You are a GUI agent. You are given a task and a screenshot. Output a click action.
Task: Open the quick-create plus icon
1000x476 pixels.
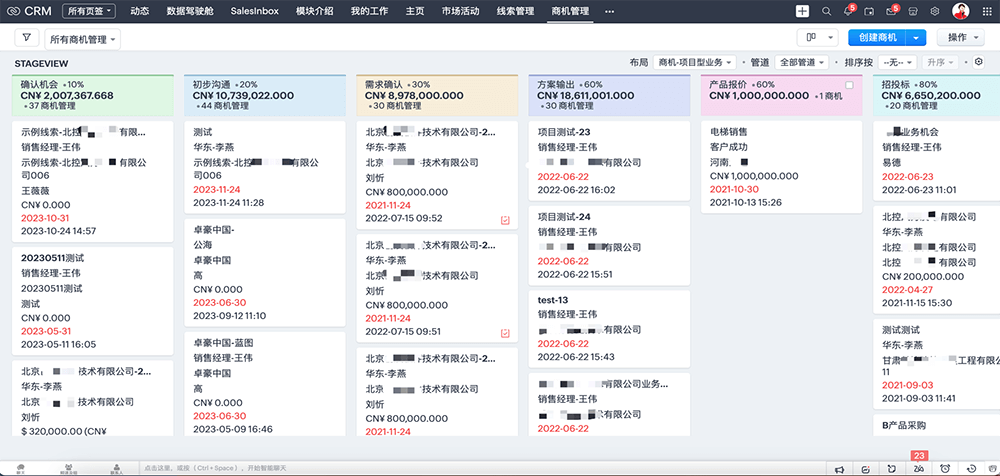click(802, 11)
